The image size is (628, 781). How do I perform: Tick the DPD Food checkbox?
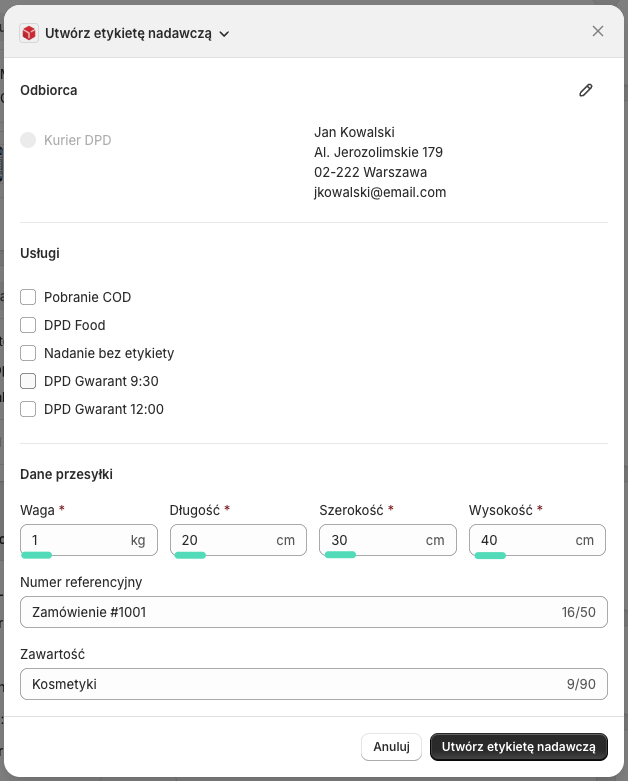[x=28, y=325]
